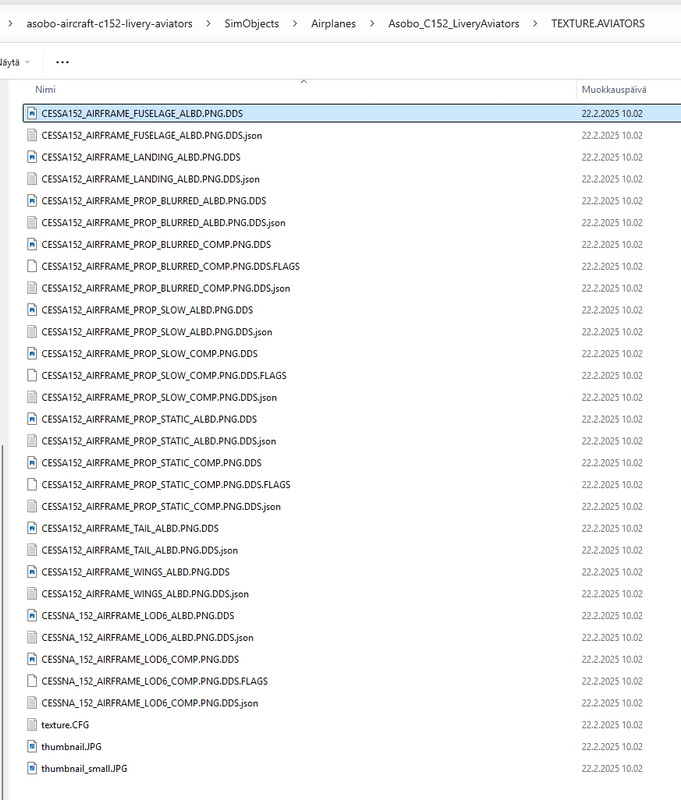681x800 pixels.
Task: Click icon of CESSA152_AIRFRAME_LANDING_ALBD.PNG.DDS.json file
Action: coord(32,179)
